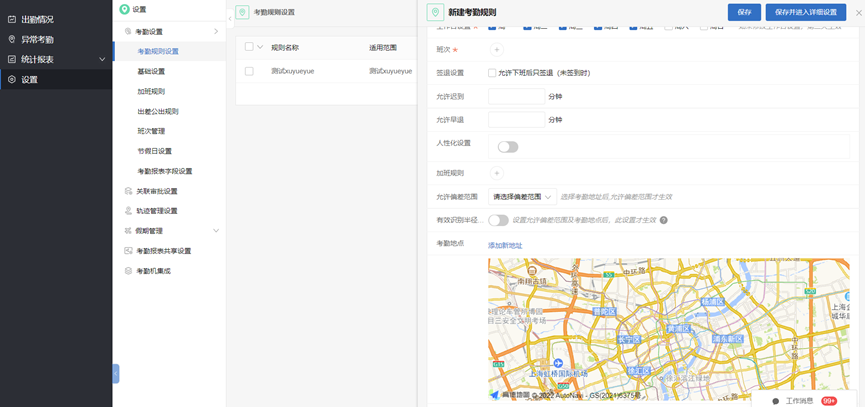The image size is (865, 407).
Task: Add an overtime rule with the 加班规则 plus icon
Action: (x=496, y=173)
